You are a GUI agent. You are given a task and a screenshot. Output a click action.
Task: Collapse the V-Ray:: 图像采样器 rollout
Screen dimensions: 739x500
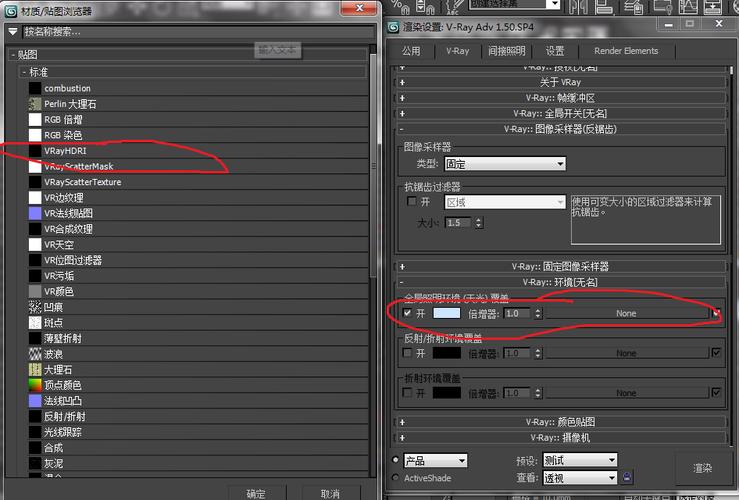tap(560, 129)
